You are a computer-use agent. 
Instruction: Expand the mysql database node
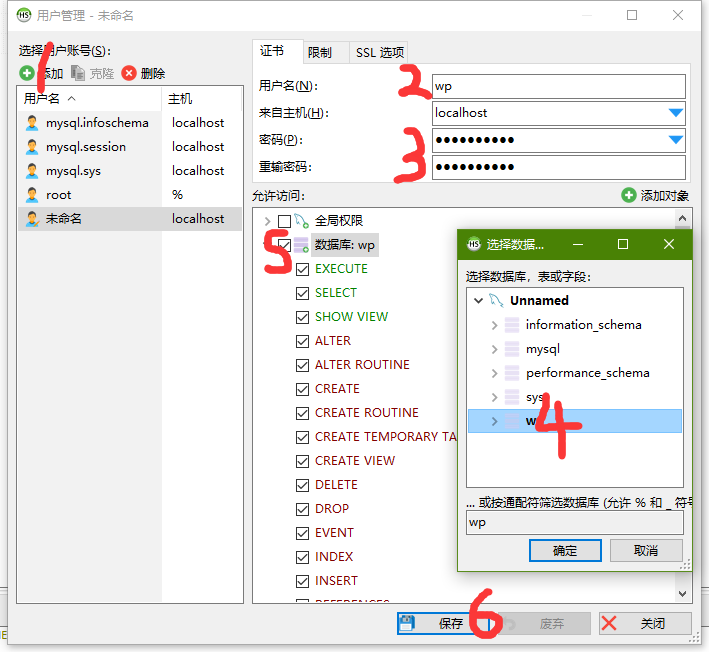[494, 349]
